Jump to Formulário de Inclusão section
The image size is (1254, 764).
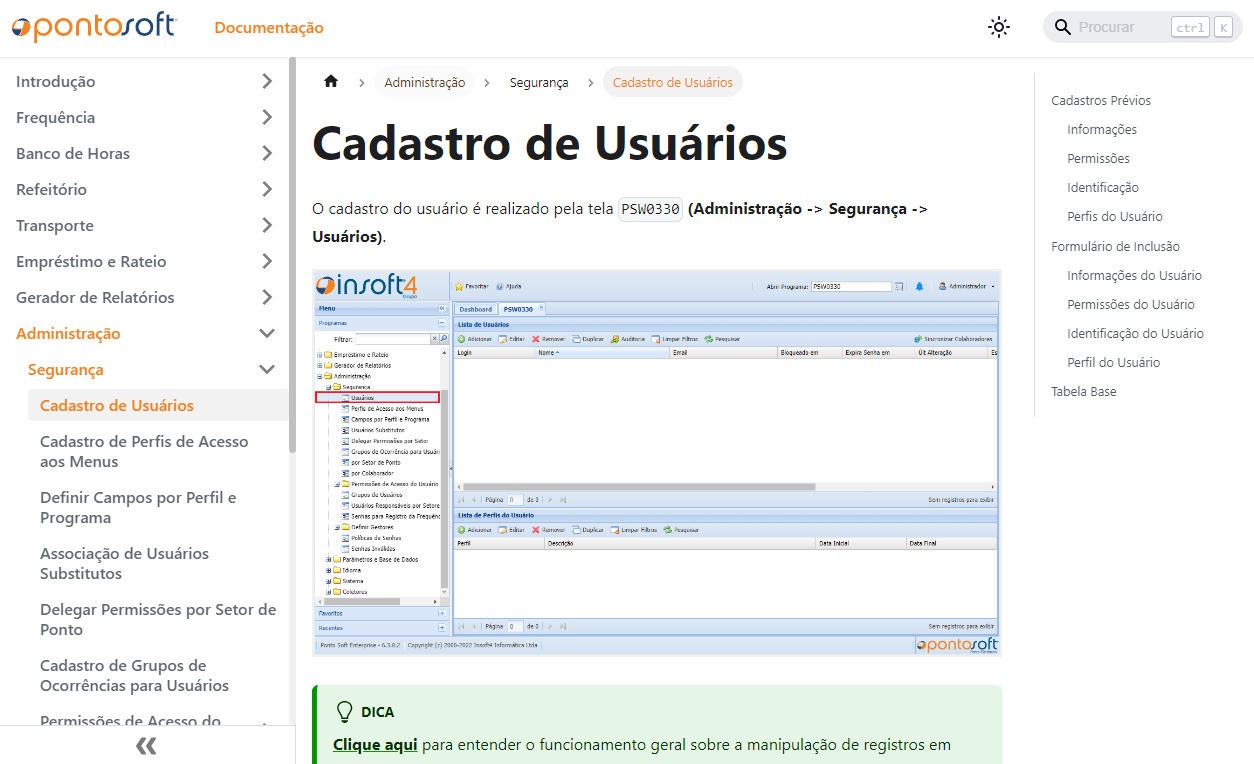pyautogui.click(x=1115, y=247)
